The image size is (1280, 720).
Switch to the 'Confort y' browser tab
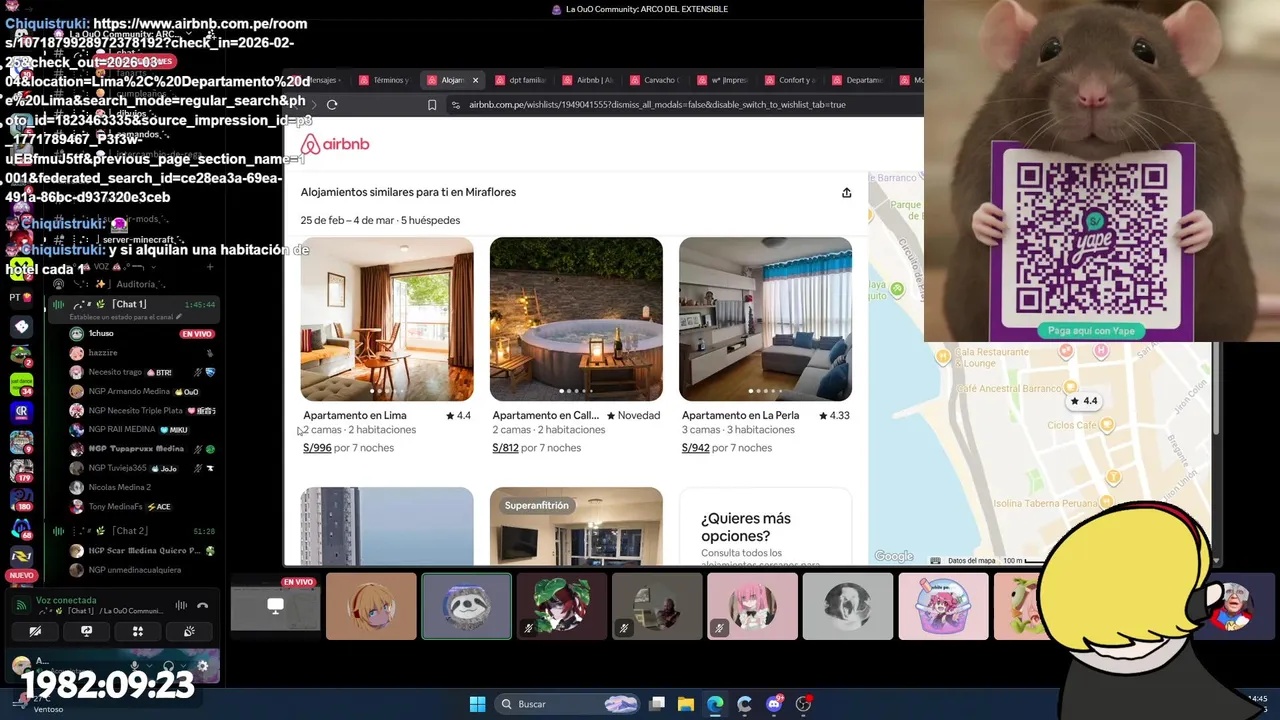(x=790, y=80)
